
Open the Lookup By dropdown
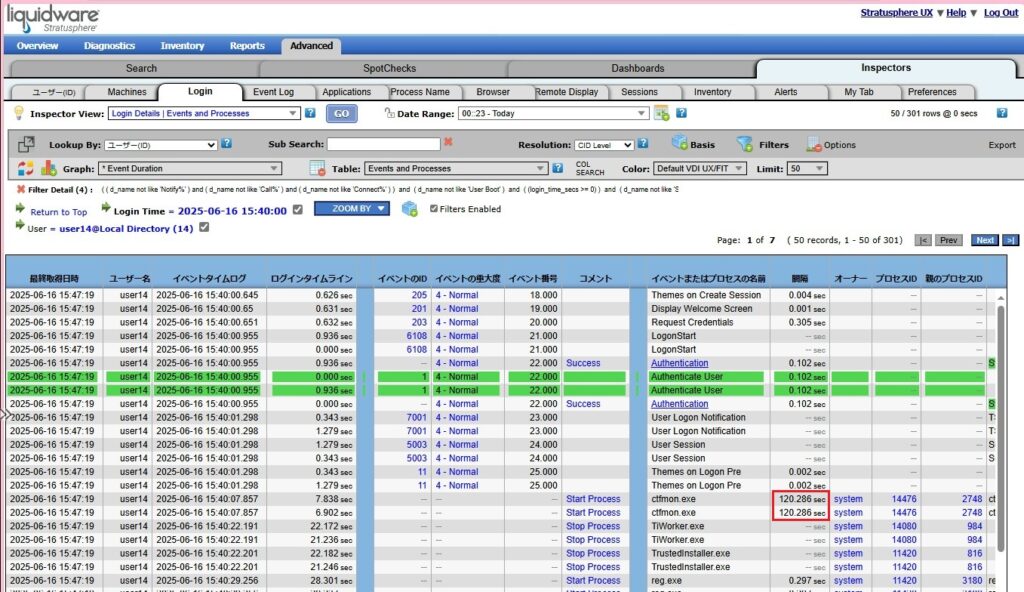(161, 145)
